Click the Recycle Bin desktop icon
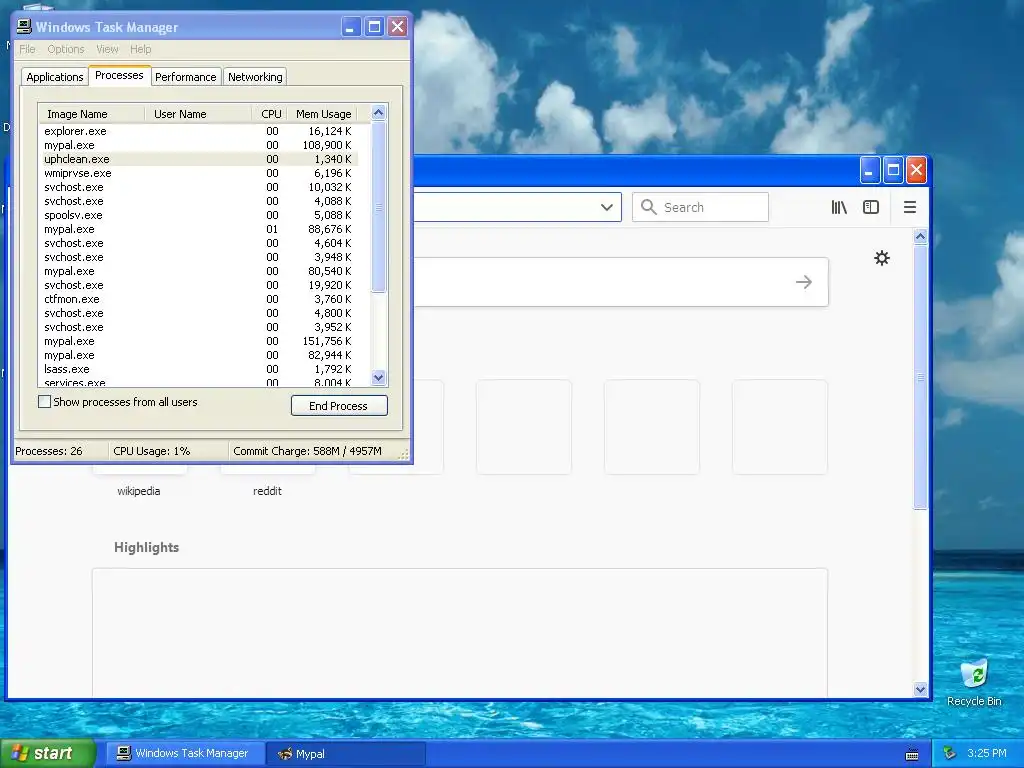The height and width of the screenshot is (768, 1024). pyautogui.click(x=974, y=683)
